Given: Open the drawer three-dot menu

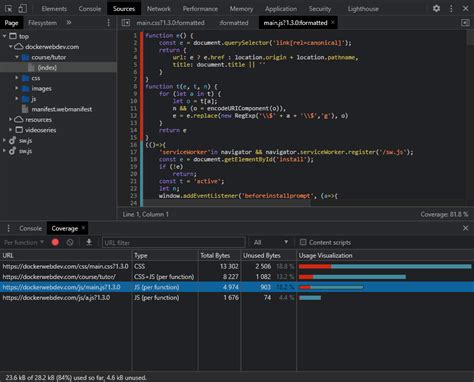Looking at the screenshot, I should pyautogui.click(x=9, y=228).
